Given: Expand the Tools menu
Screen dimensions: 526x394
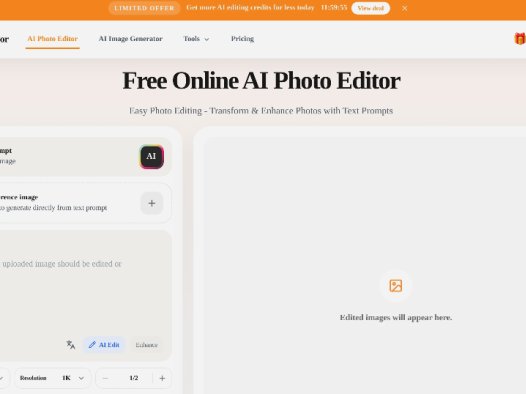Looking at the screenshot, I should [196, 39].
